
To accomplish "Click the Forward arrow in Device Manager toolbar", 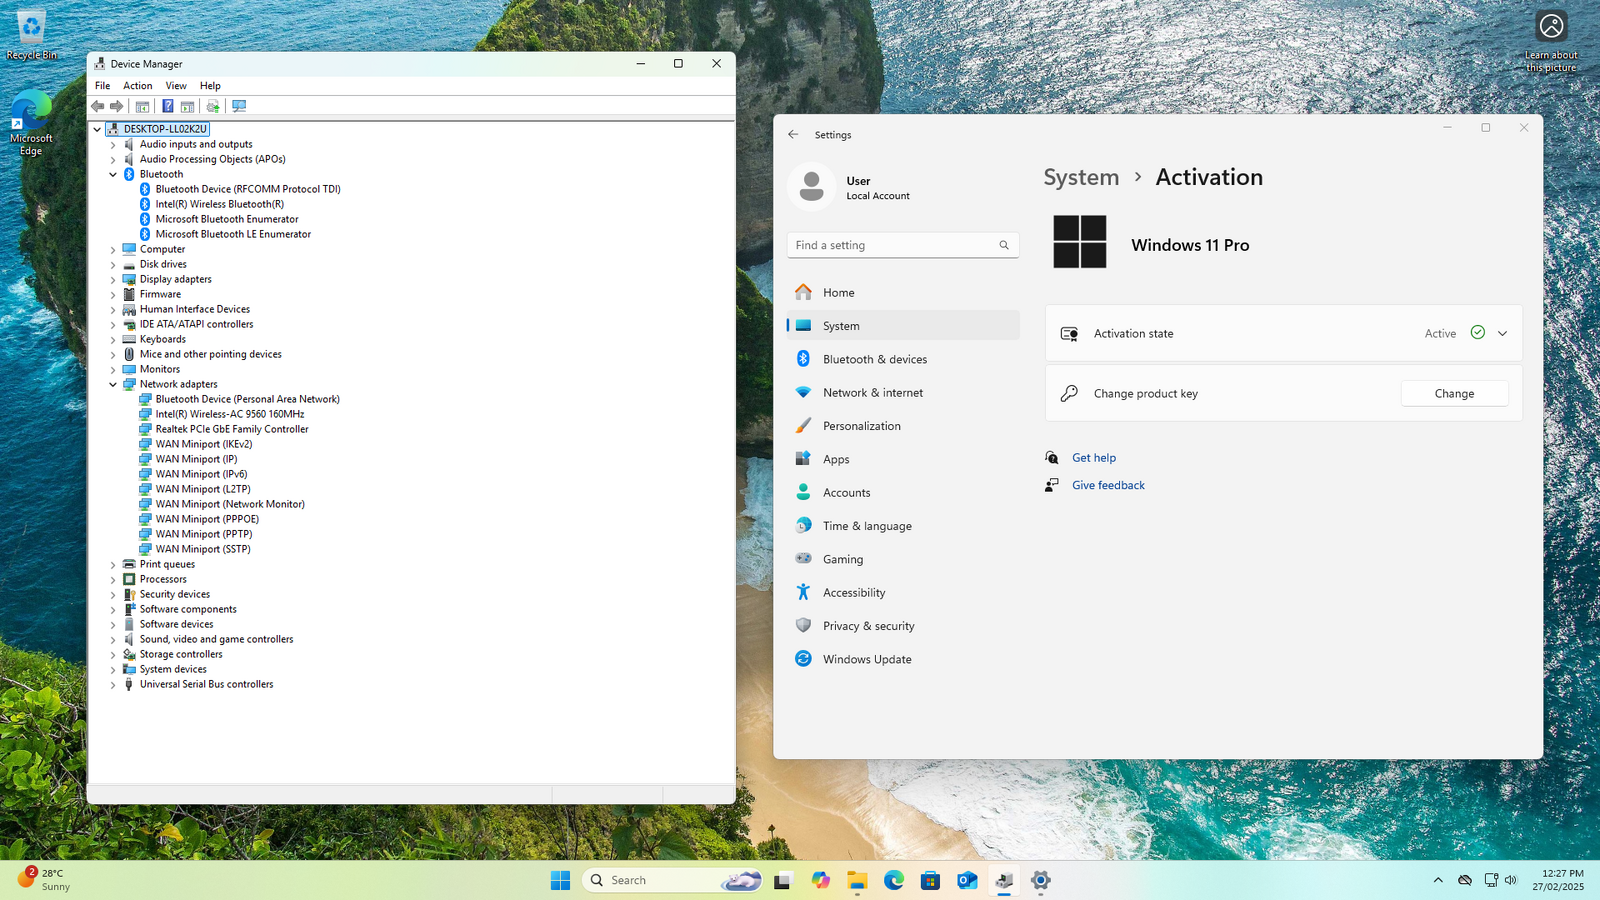I will [116, 106].
